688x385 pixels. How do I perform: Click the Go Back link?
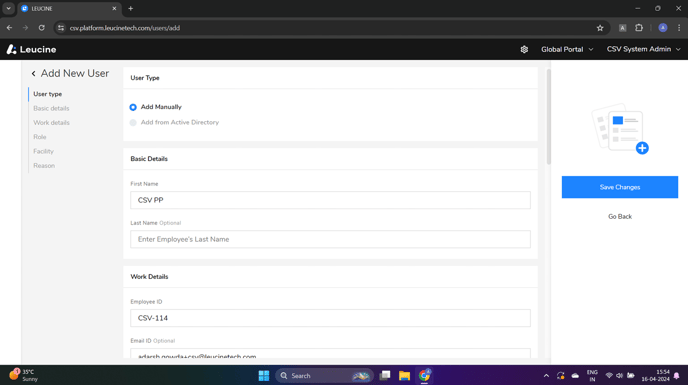[x=620, y=216]
